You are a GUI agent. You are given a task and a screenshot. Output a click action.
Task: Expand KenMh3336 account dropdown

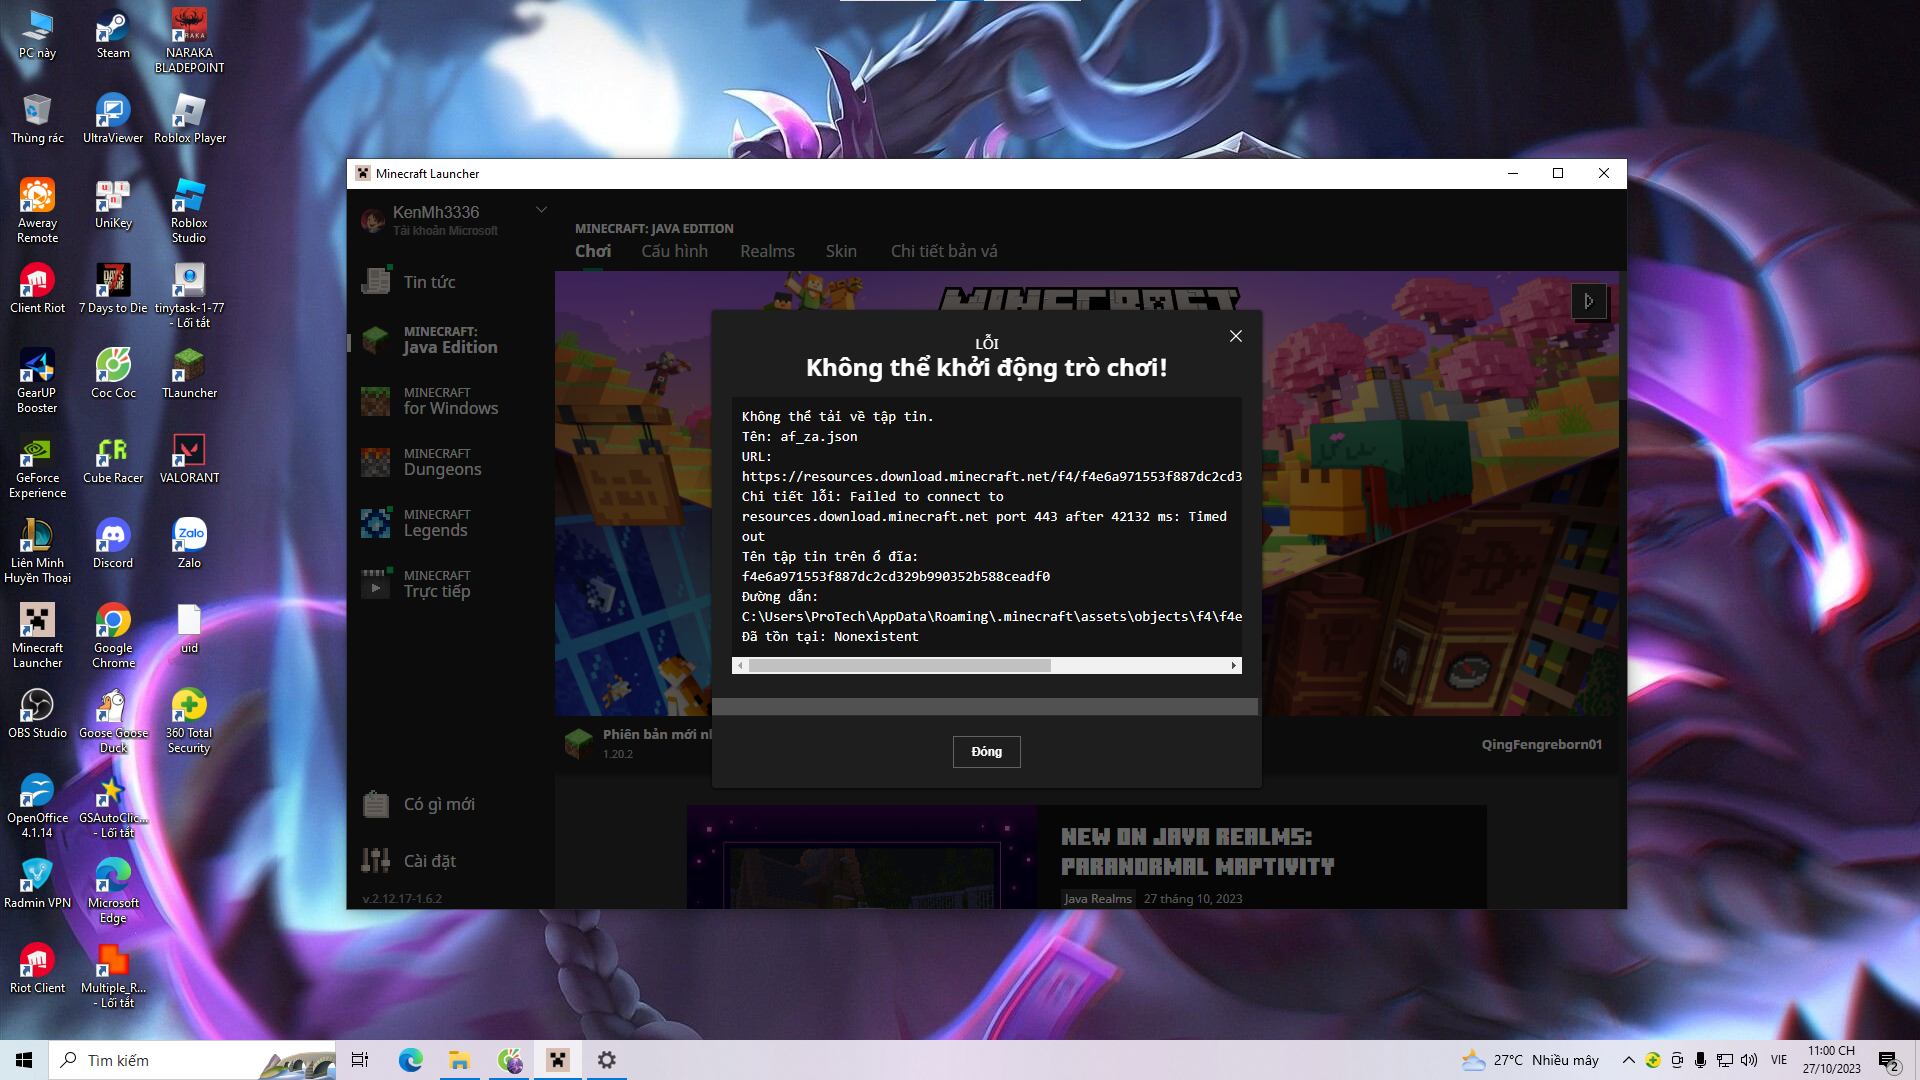pos(541,210)
